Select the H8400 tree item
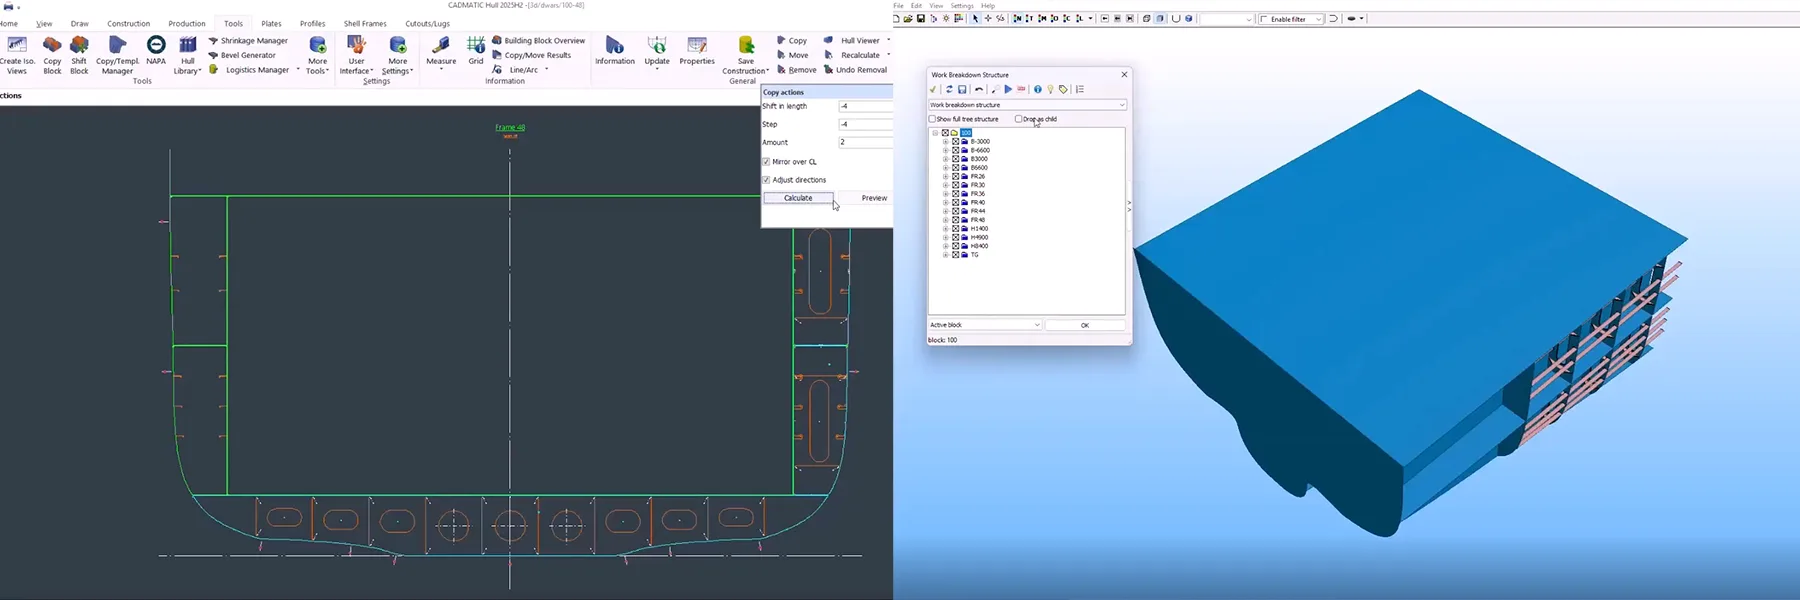1800x600 pixels. click(979, 246)
